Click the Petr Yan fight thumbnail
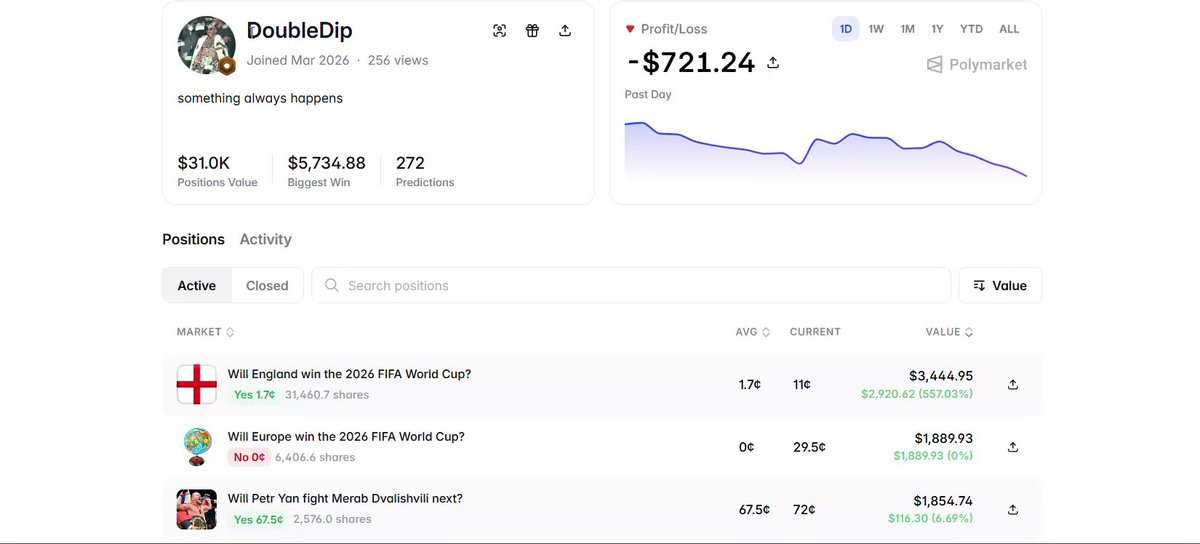1200x544 pixels. [196, 509]
